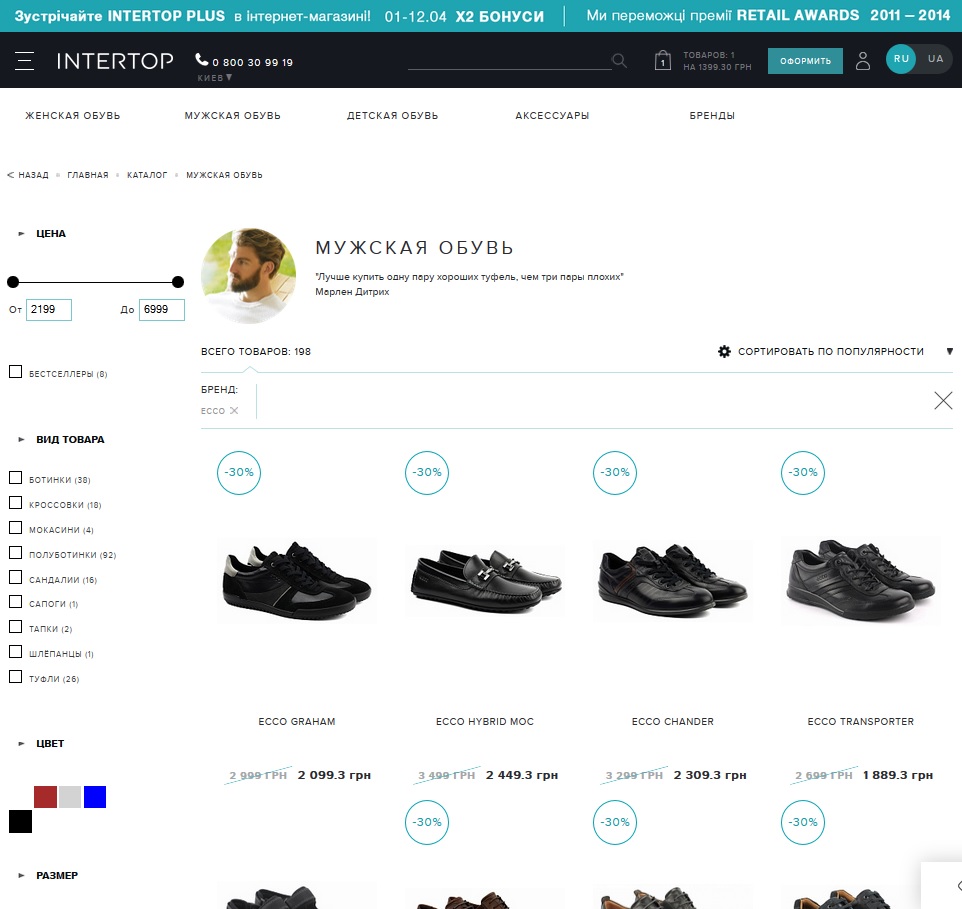Select the gray color swatch
The height and width of the screenshot is (909, 962).
click(70, 797)
